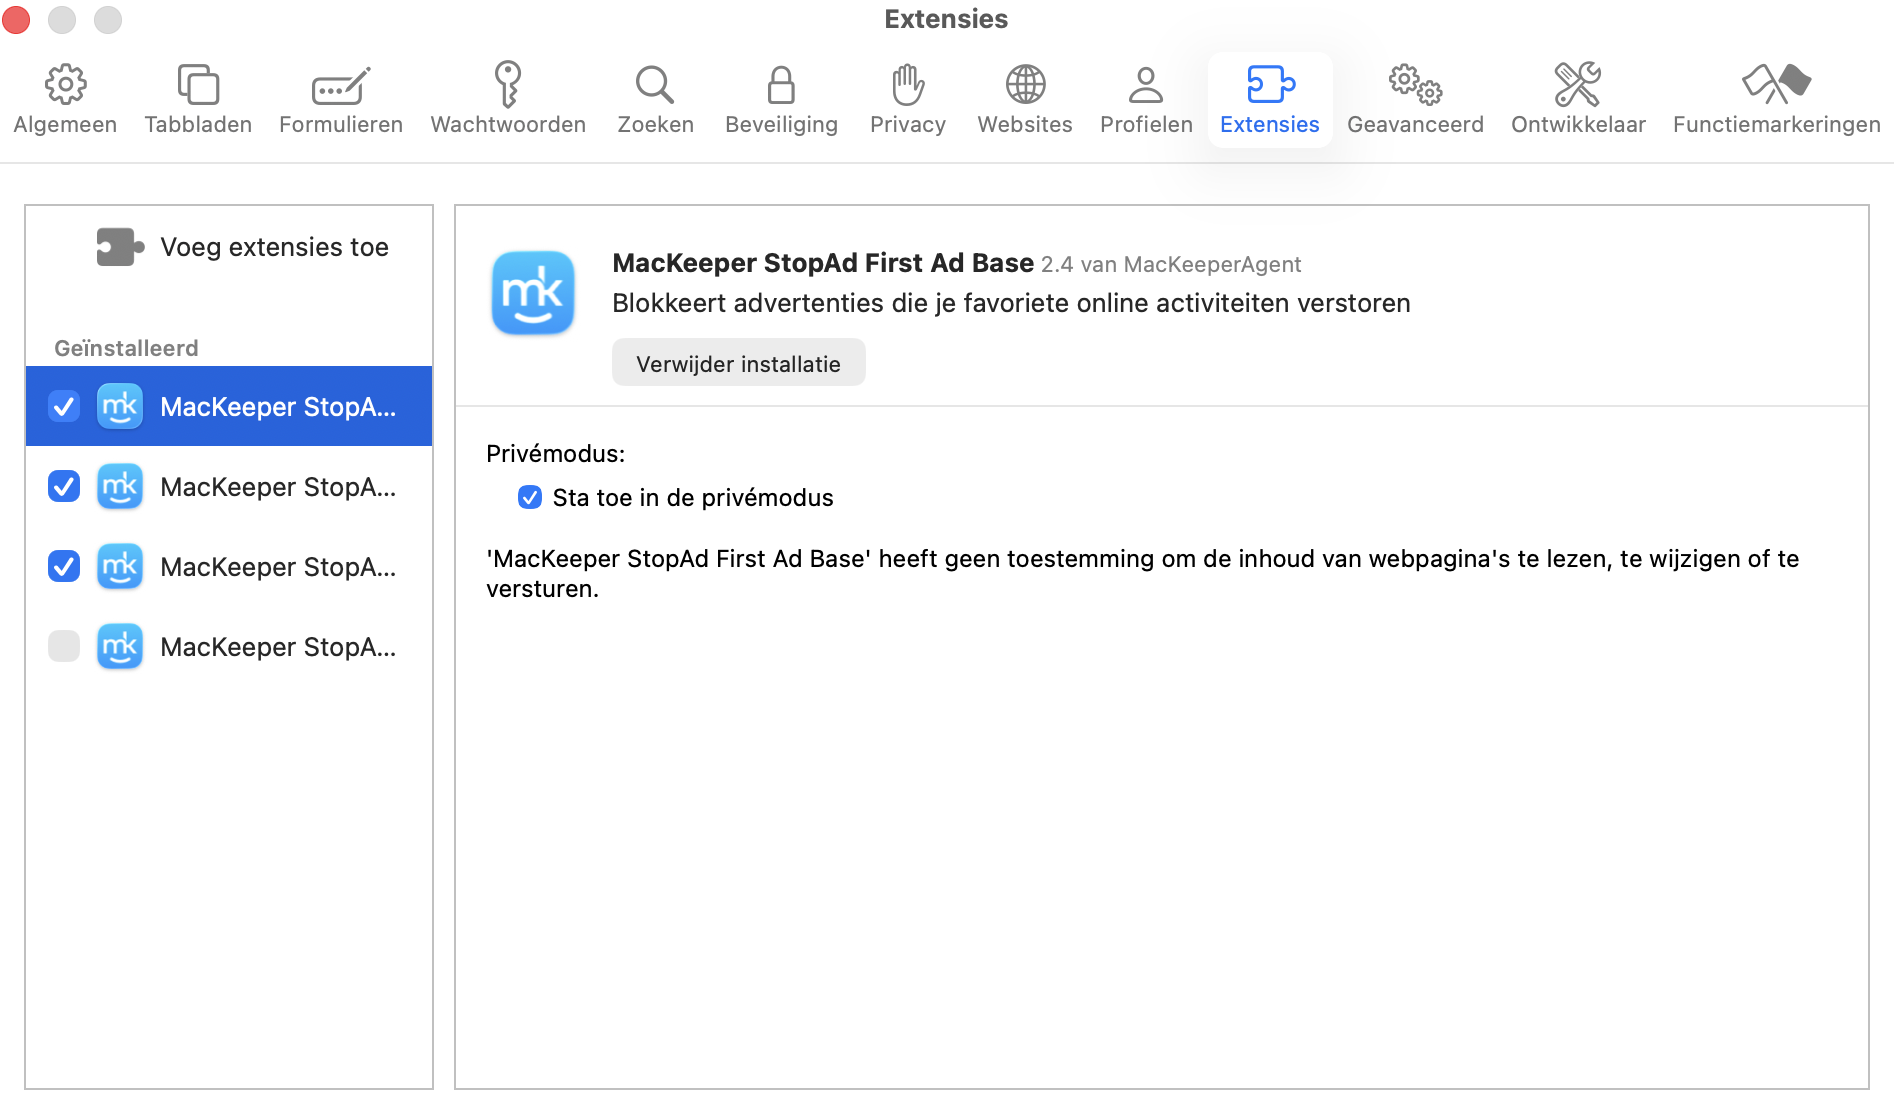Click the Verwijder installatie button
Image resolution: width=1894 pixels, height=1106 pixels.
coord(738,362)
